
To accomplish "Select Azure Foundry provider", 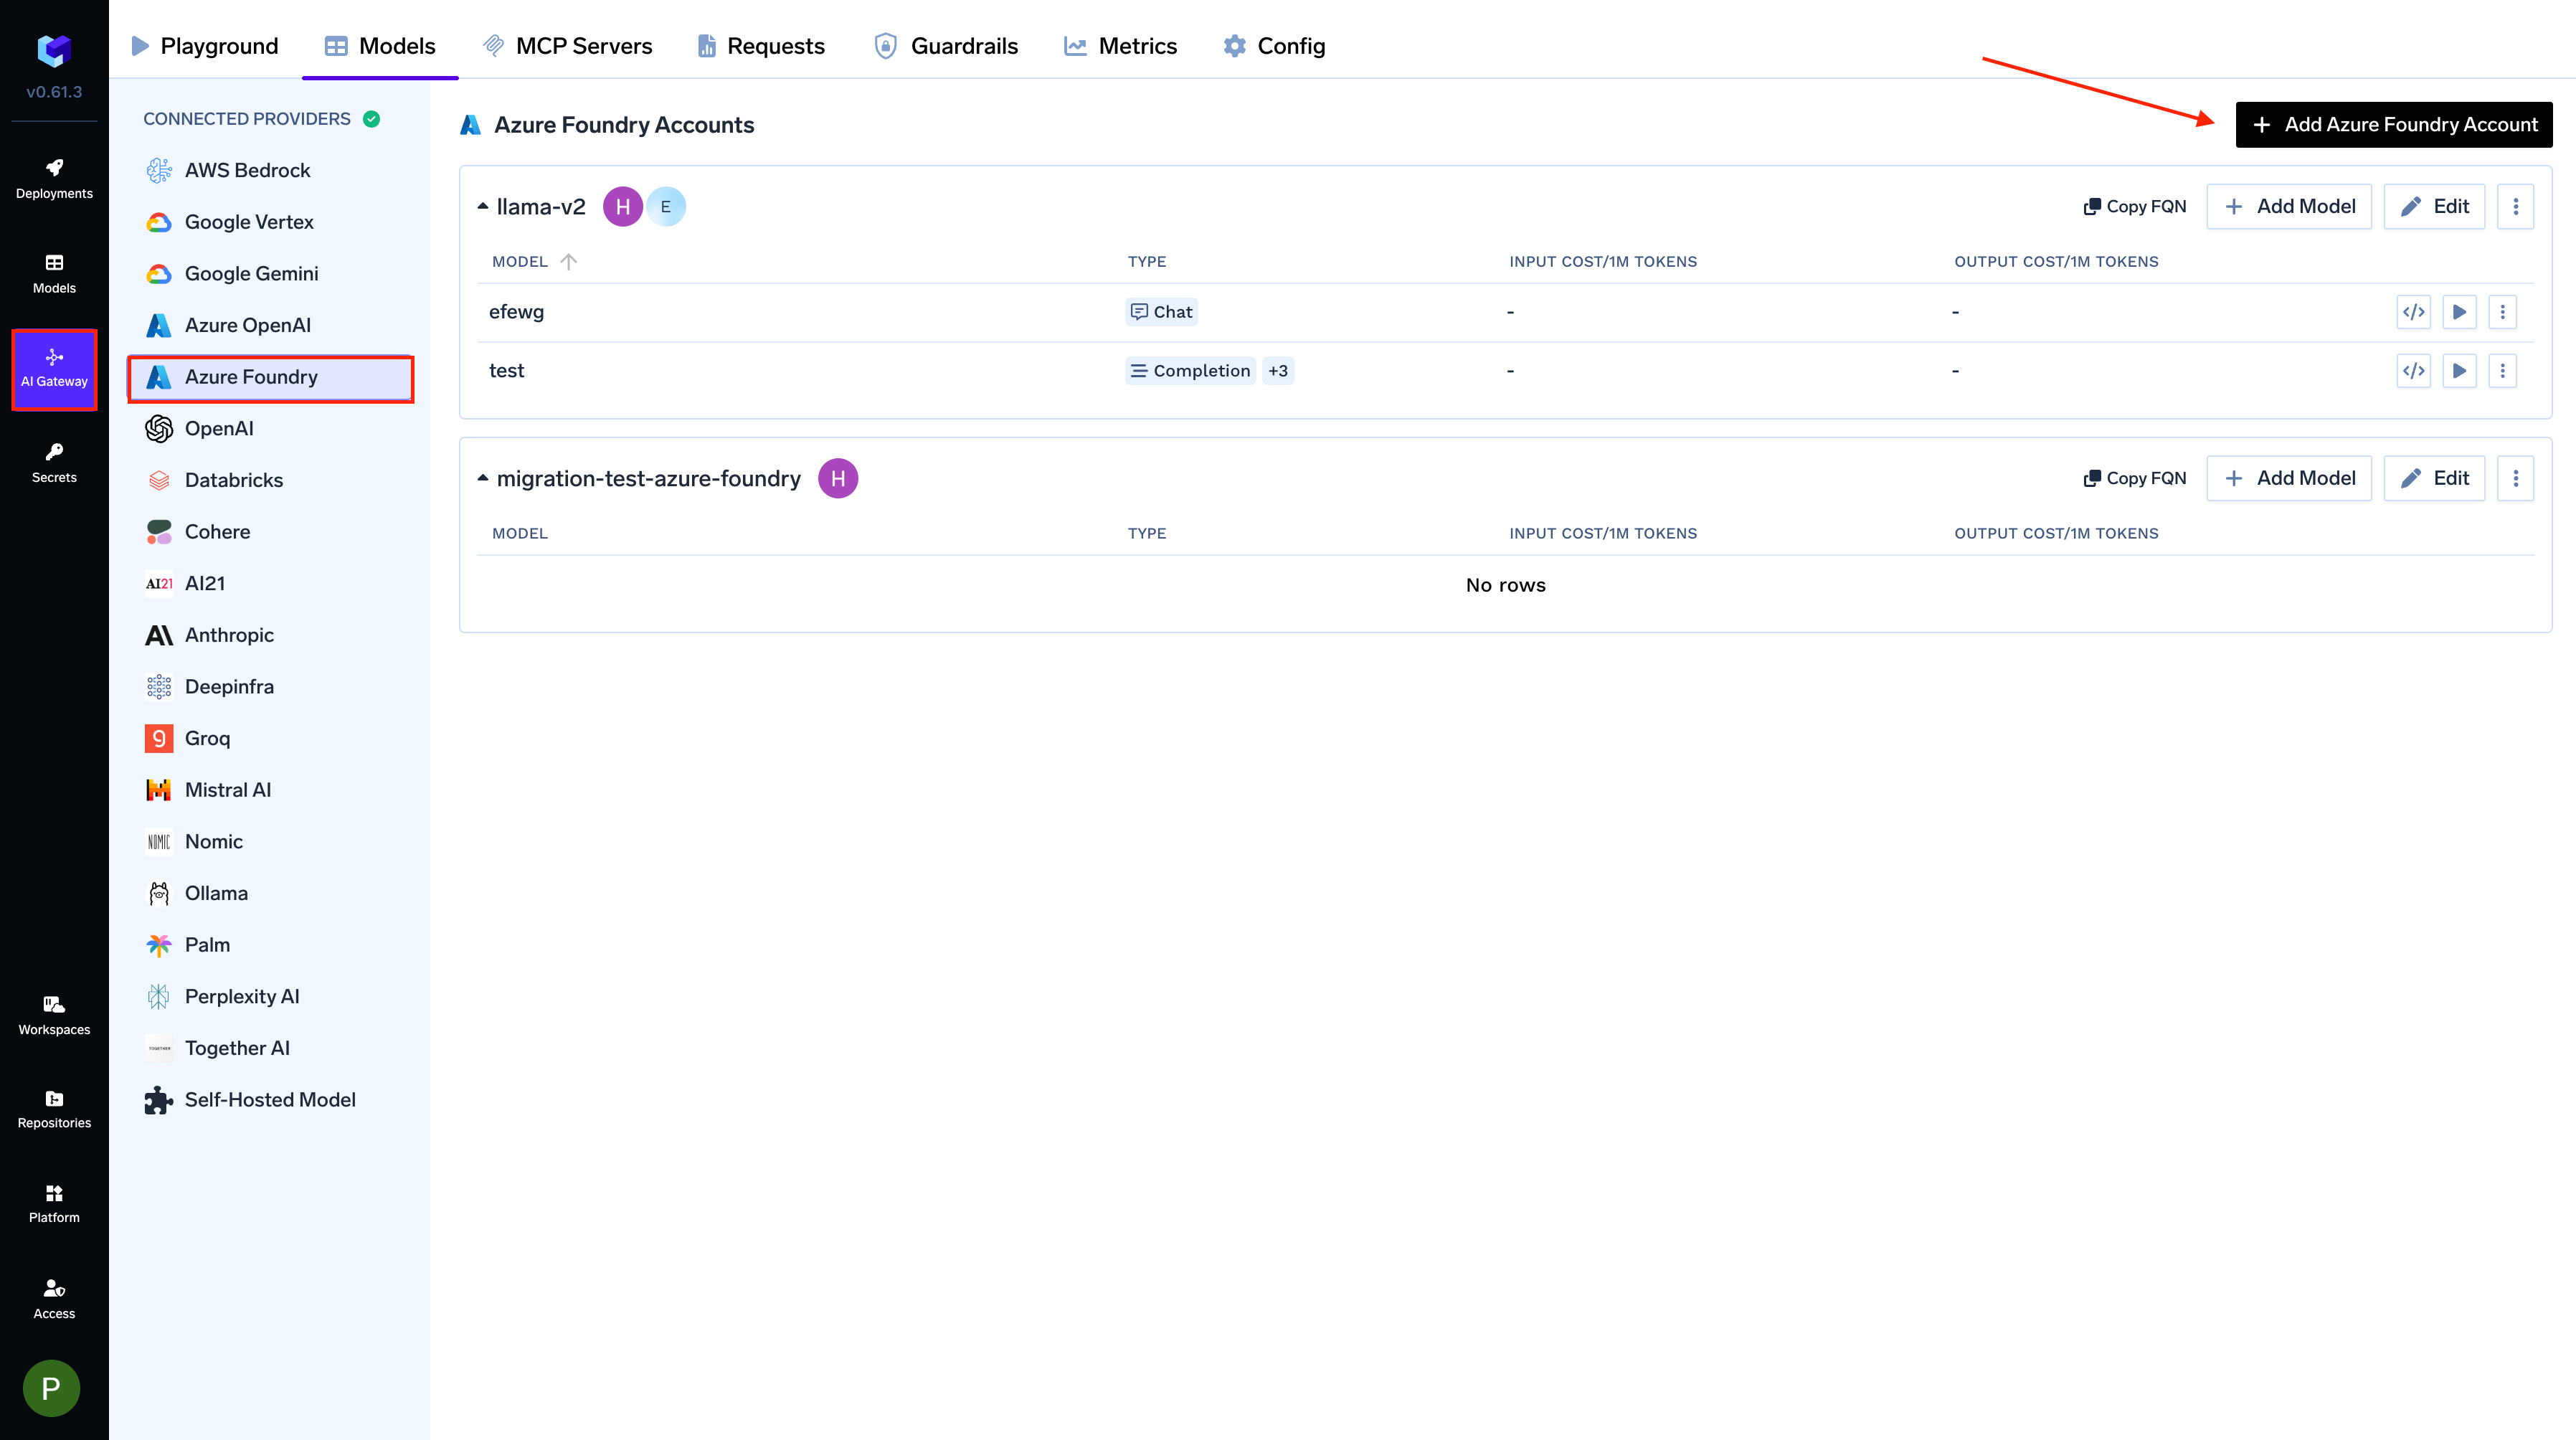I will tap(270, 378).
